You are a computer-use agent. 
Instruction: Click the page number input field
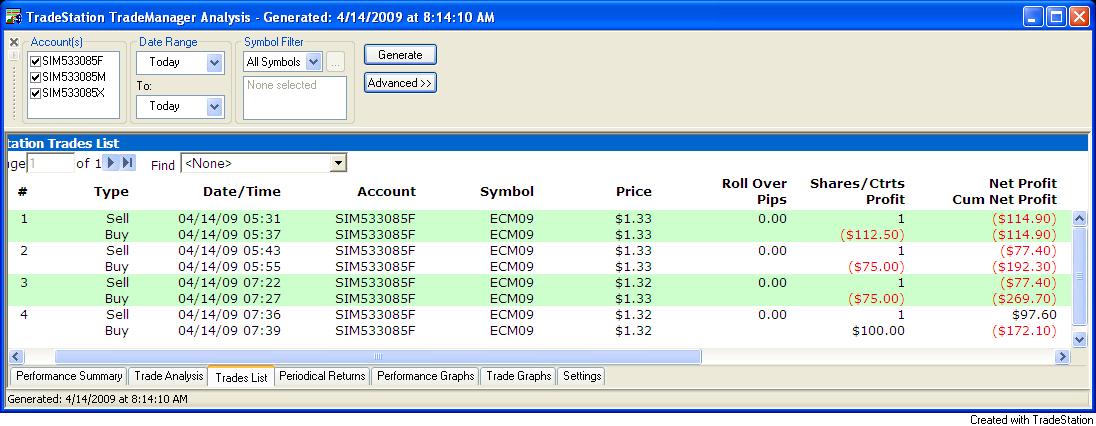pos(50,164)
